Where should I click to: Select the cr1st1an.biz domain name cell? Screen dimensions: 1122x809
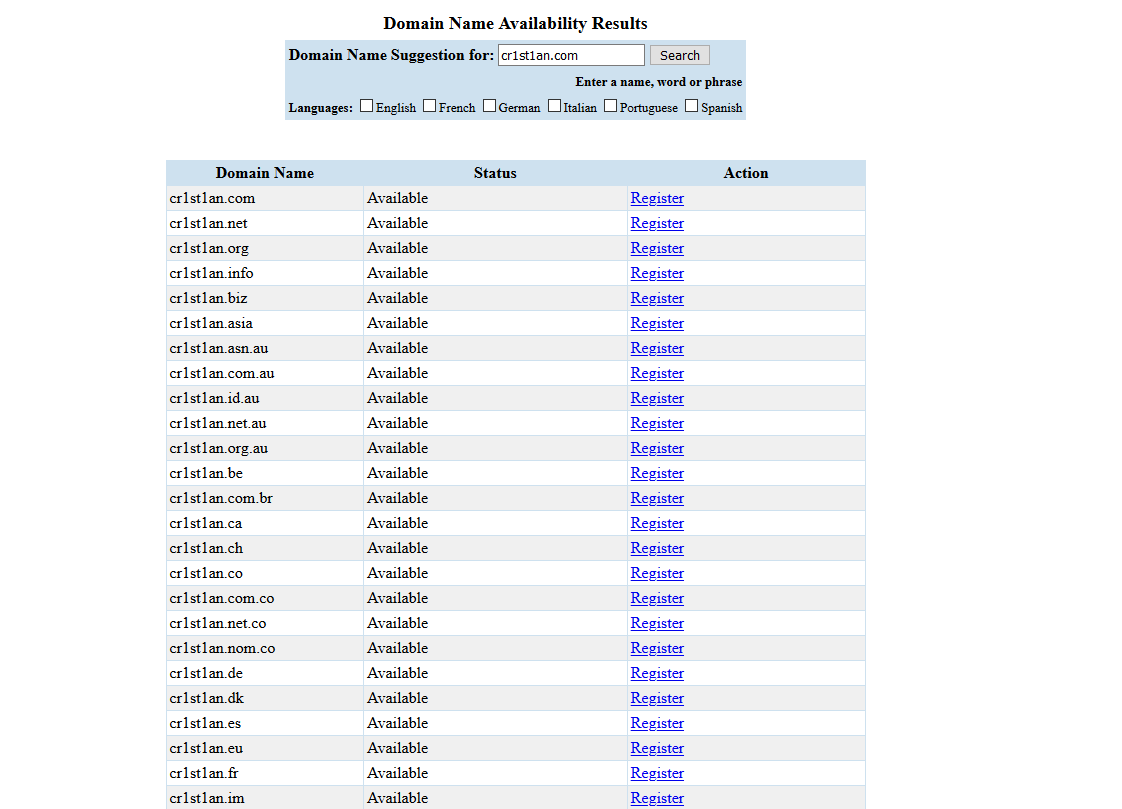pyautogui.click(x=265, y=298)
